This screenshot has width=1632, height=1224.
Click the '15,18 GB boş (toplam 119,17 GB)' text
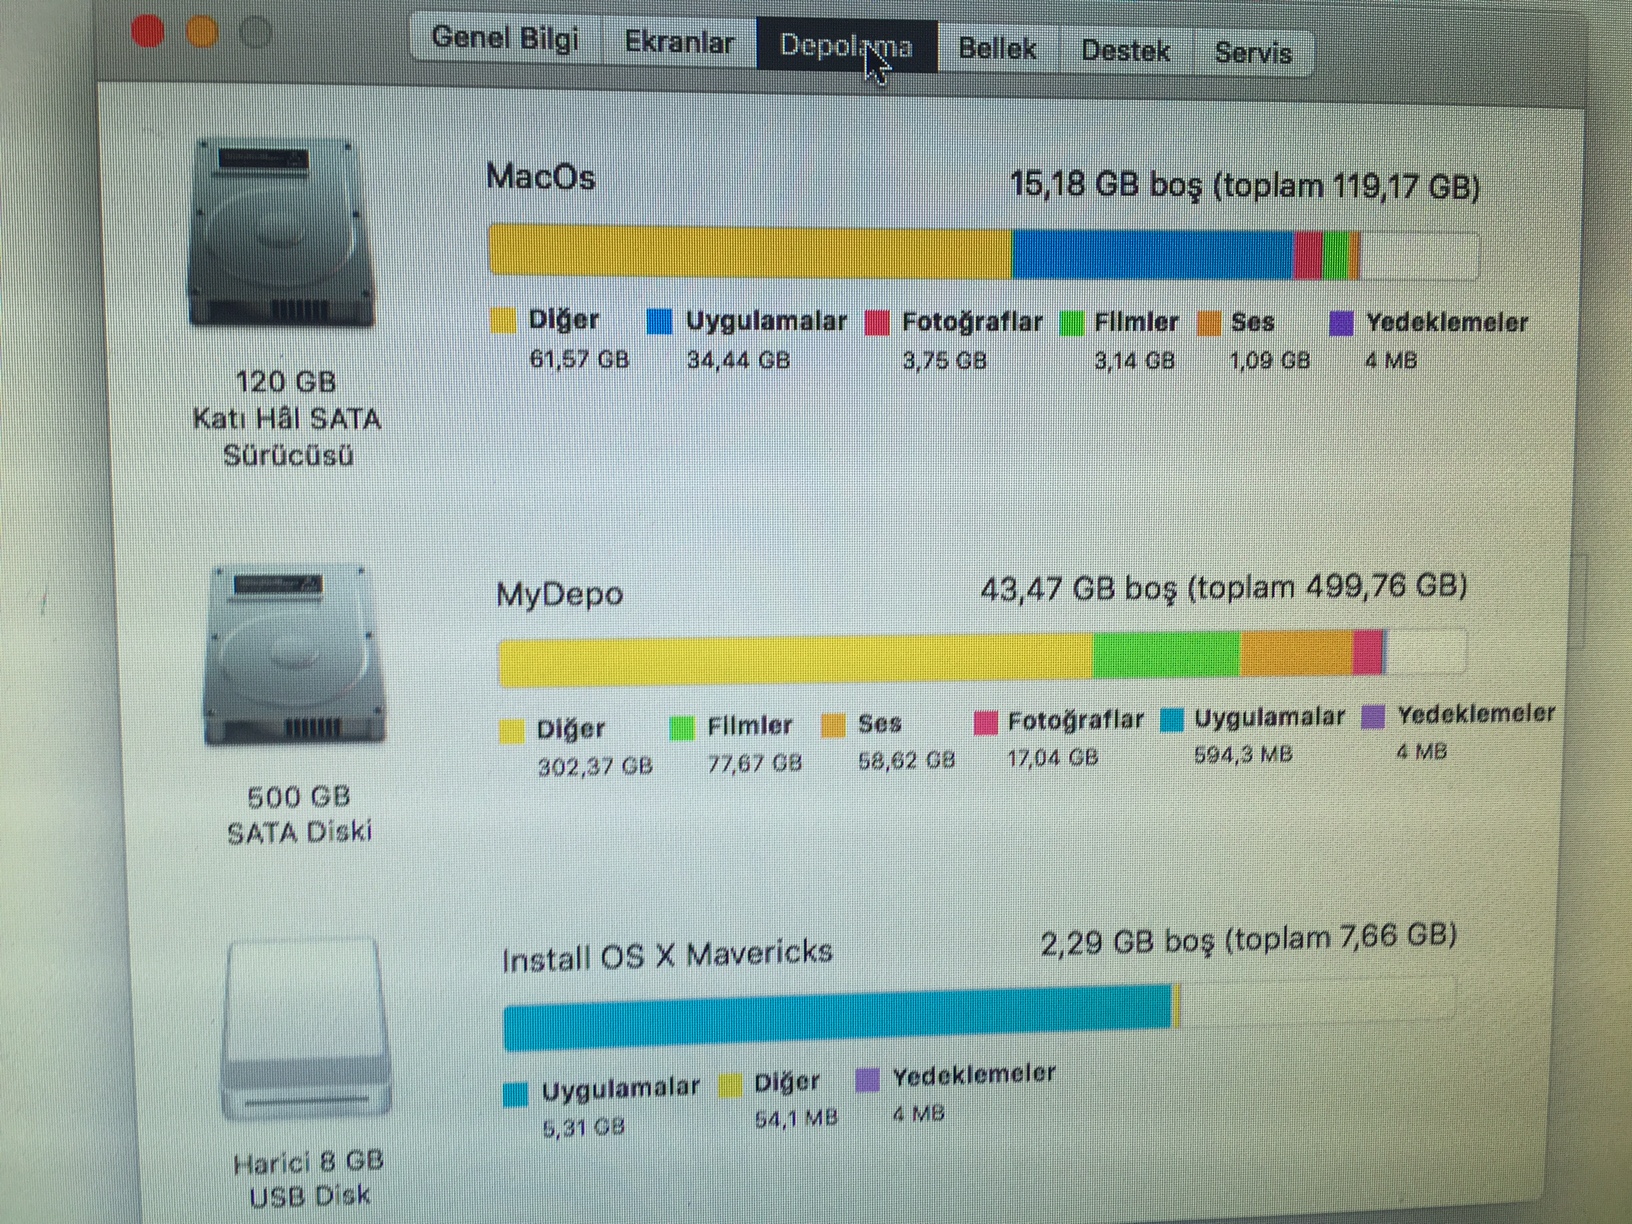click(x=1245, y=186)
